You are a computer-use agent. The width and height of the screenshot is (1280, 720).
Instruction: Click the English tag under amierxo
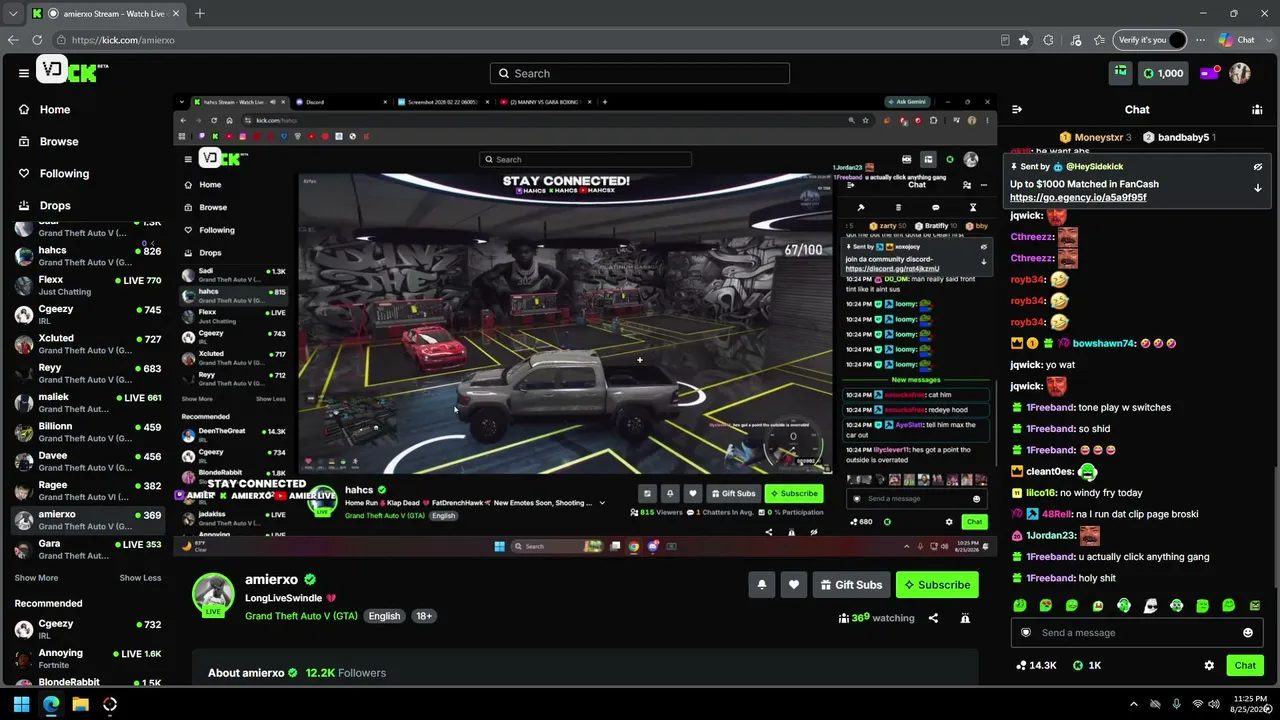click(x=384, y=616)
